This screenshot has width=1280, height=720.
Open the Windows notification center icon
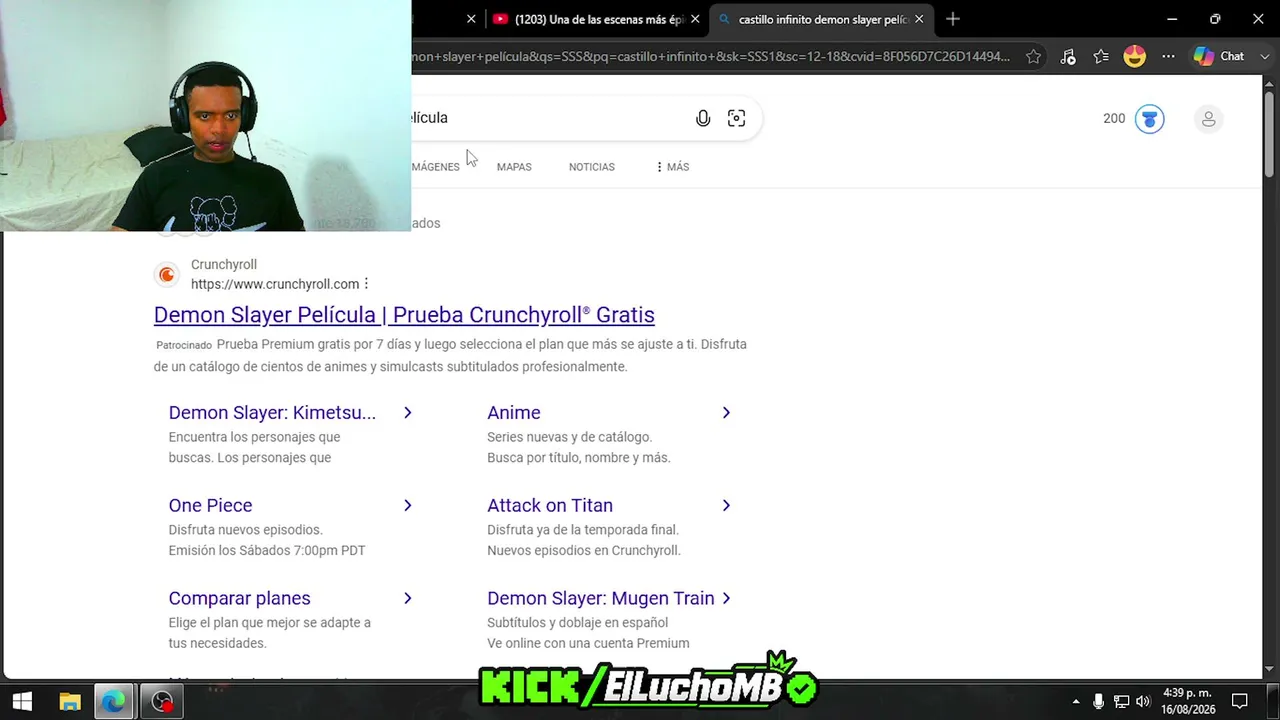1239,701
